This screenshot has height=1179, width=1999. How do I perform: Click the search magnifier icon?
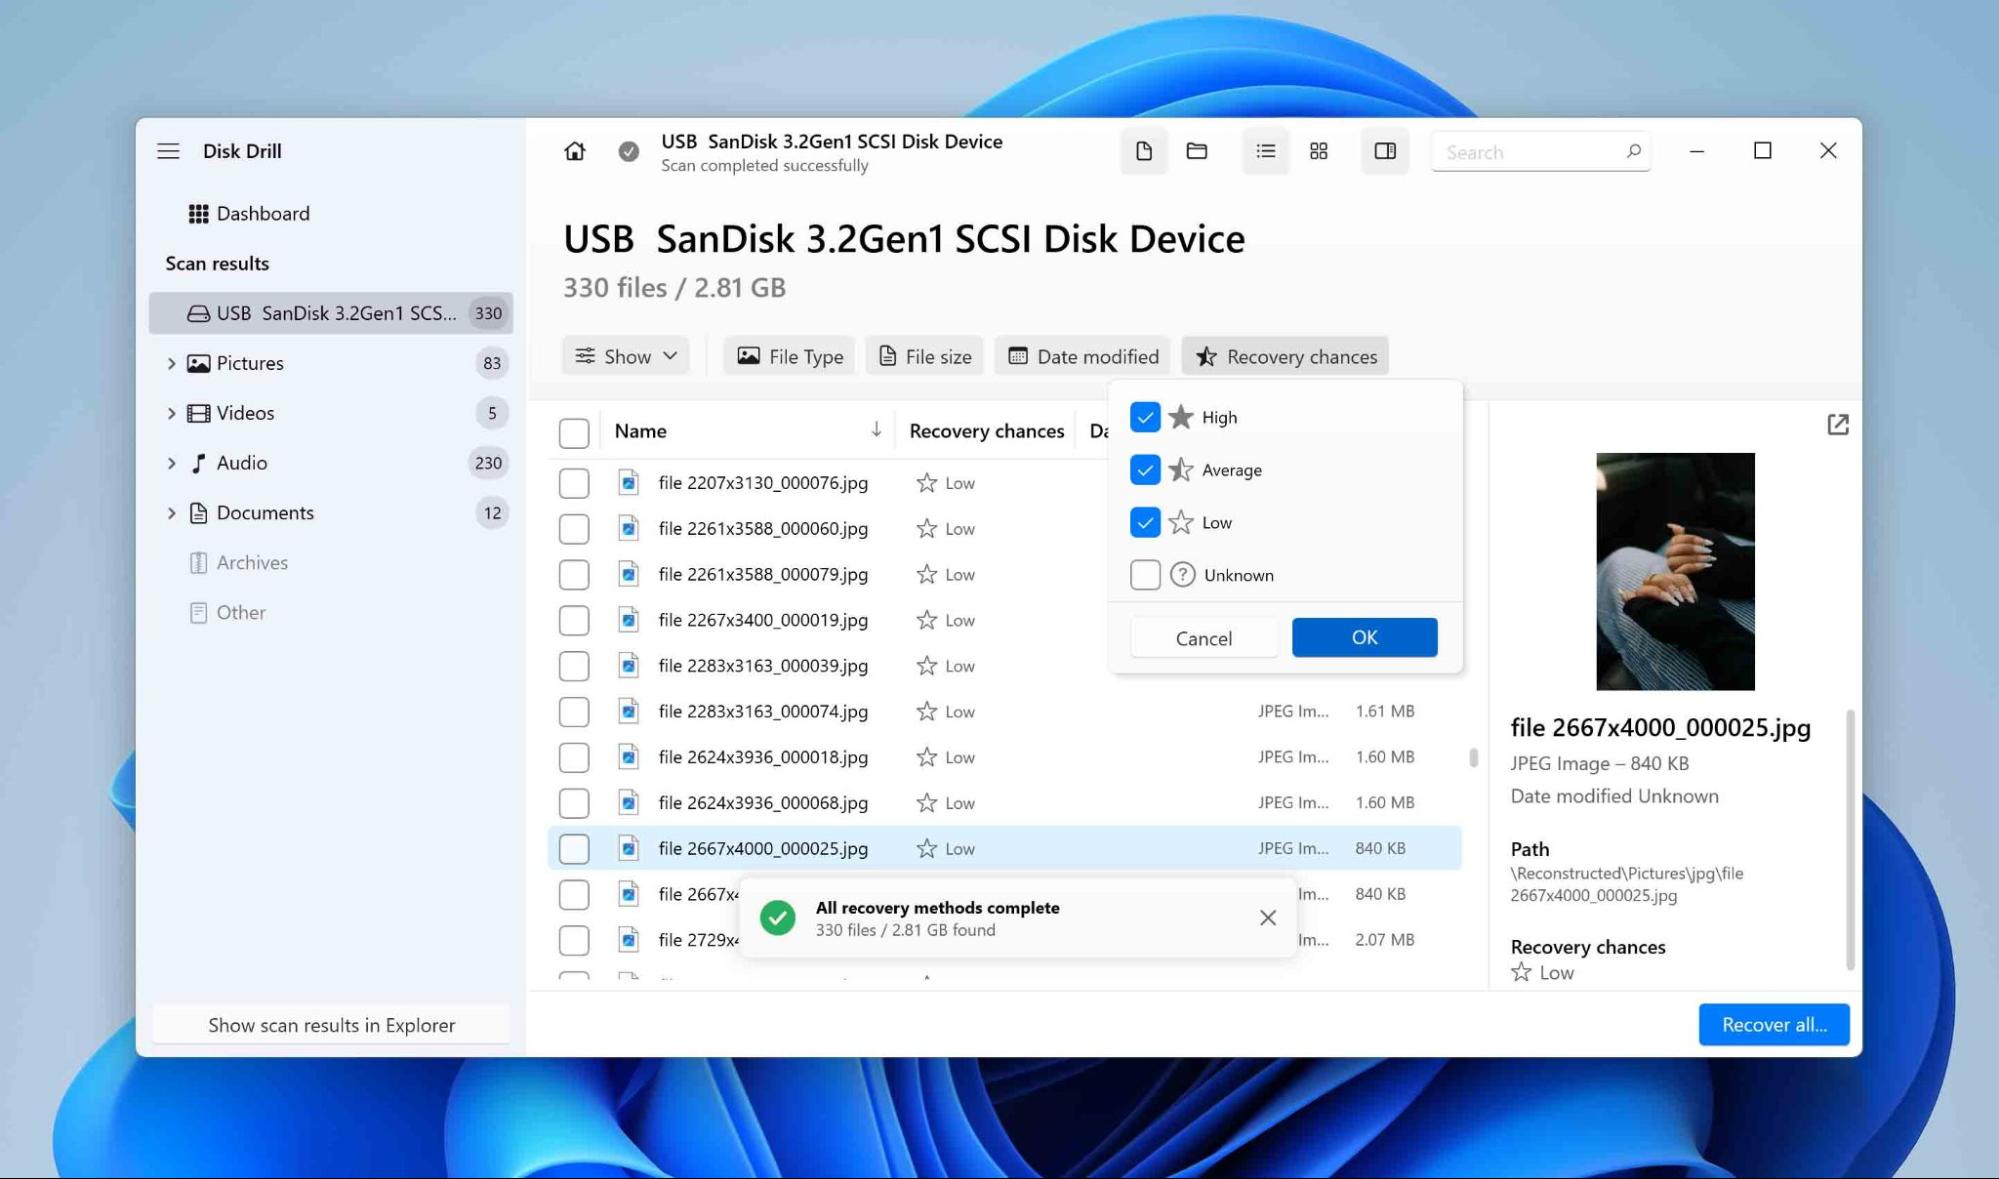tap(1633, 151)
